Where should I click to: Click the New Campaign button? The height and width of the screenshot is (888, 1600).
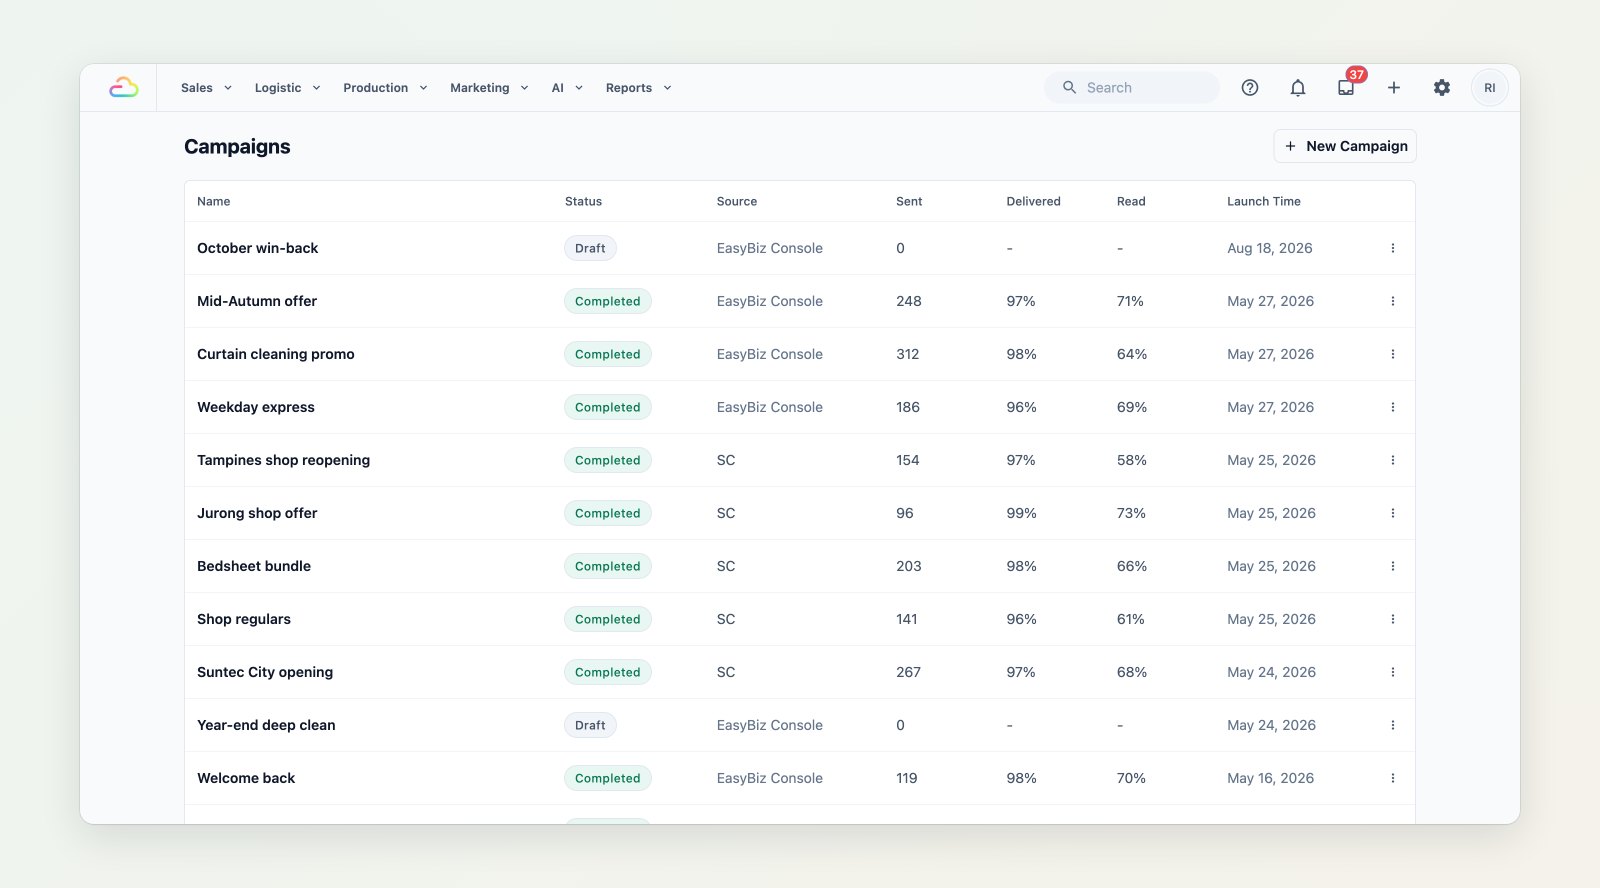[1345, 146]
